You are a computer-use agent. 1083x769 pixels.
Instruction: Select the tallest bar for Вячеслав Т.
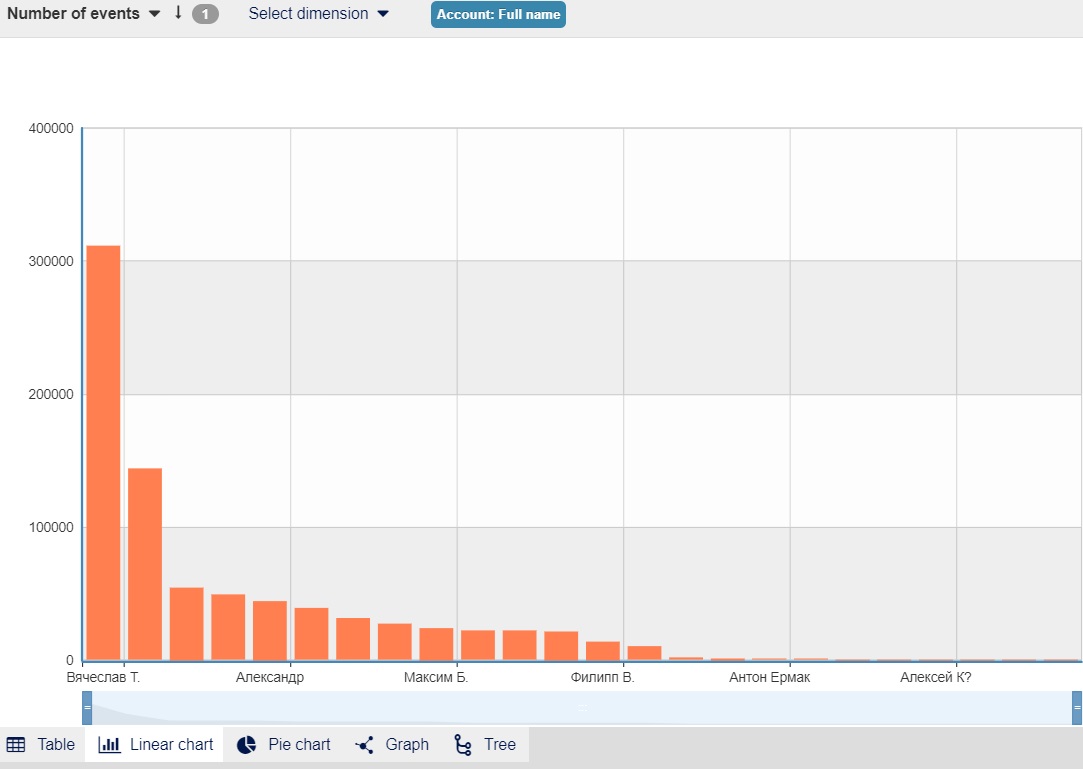pos(103,450)
